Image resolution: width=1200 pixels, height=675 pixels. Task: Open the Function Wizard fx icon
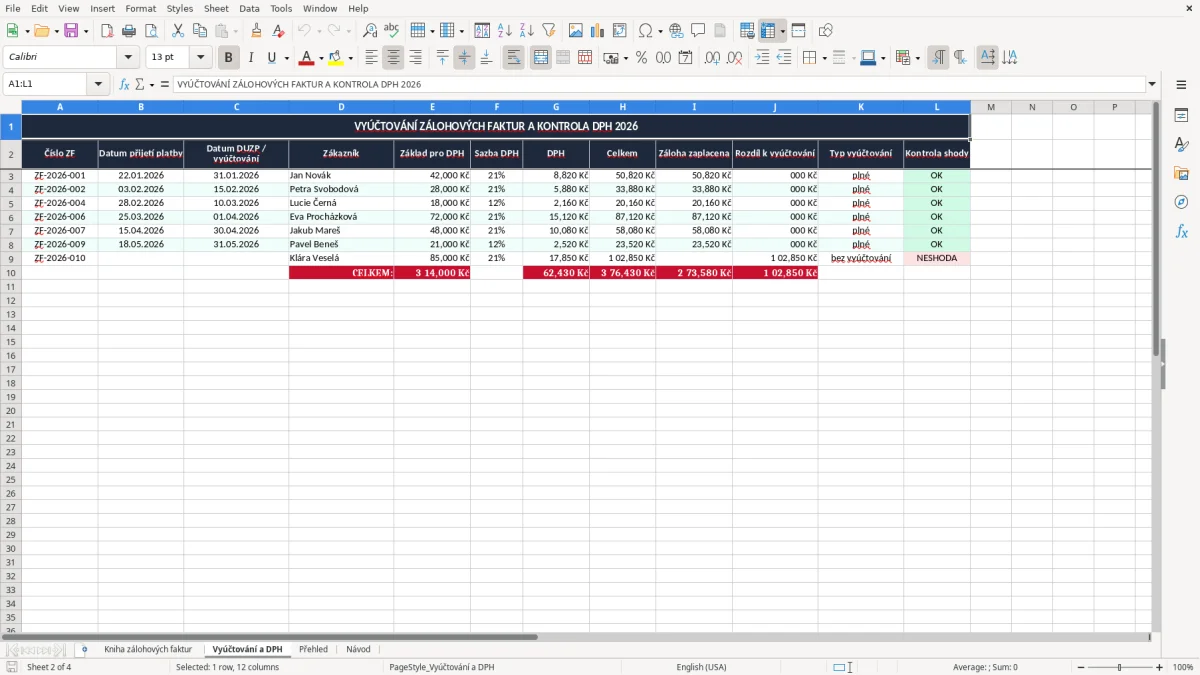pyautogui.click(x=125, y=84)
